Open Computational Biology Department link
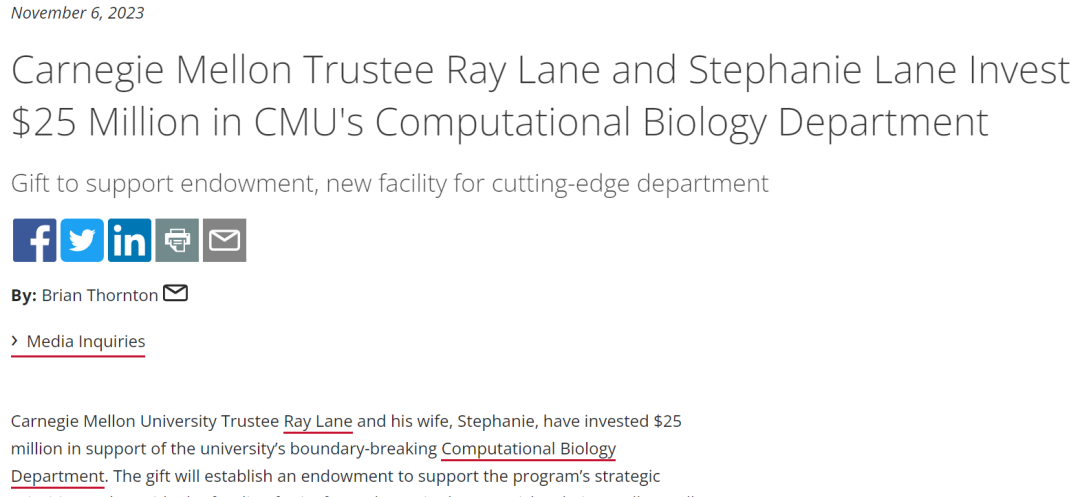This screenshot has width=1080, height=497. pyautogui.click(x=528, y=448)
